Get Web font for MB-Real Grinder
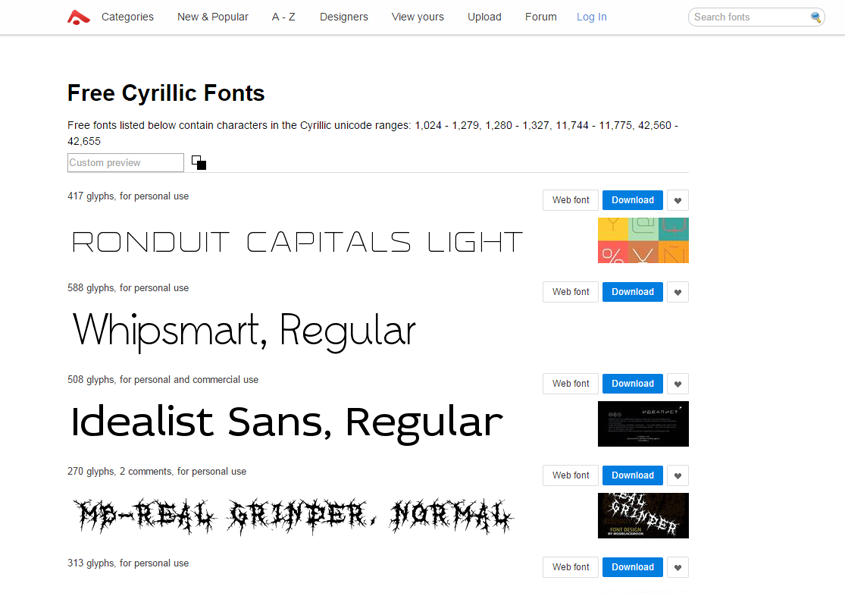The image size is (845, 593). click(x=570, y=476)
